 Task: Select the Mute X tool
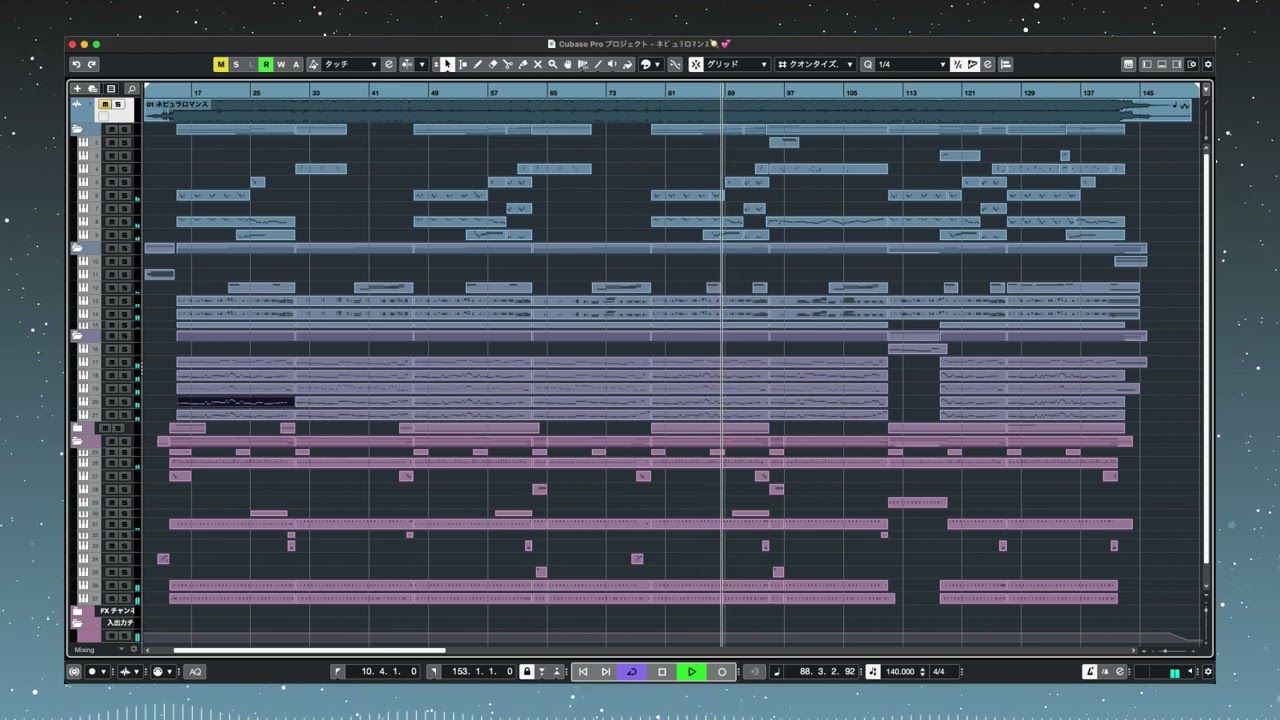537,64
